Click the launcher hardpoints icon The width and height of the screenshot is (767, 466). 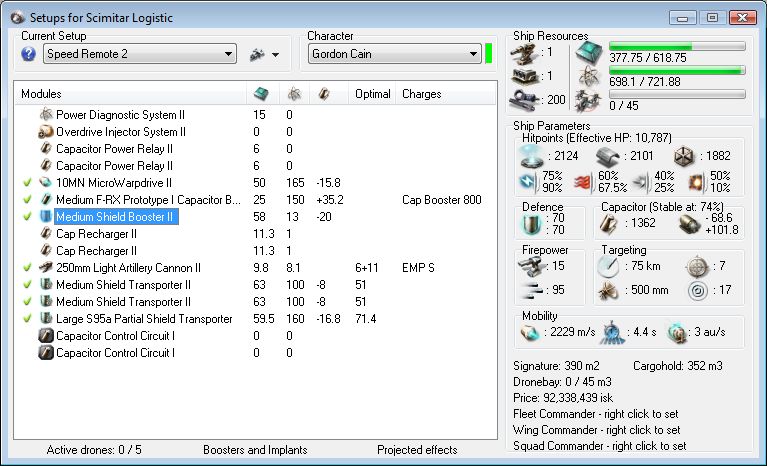click(524, 76)
